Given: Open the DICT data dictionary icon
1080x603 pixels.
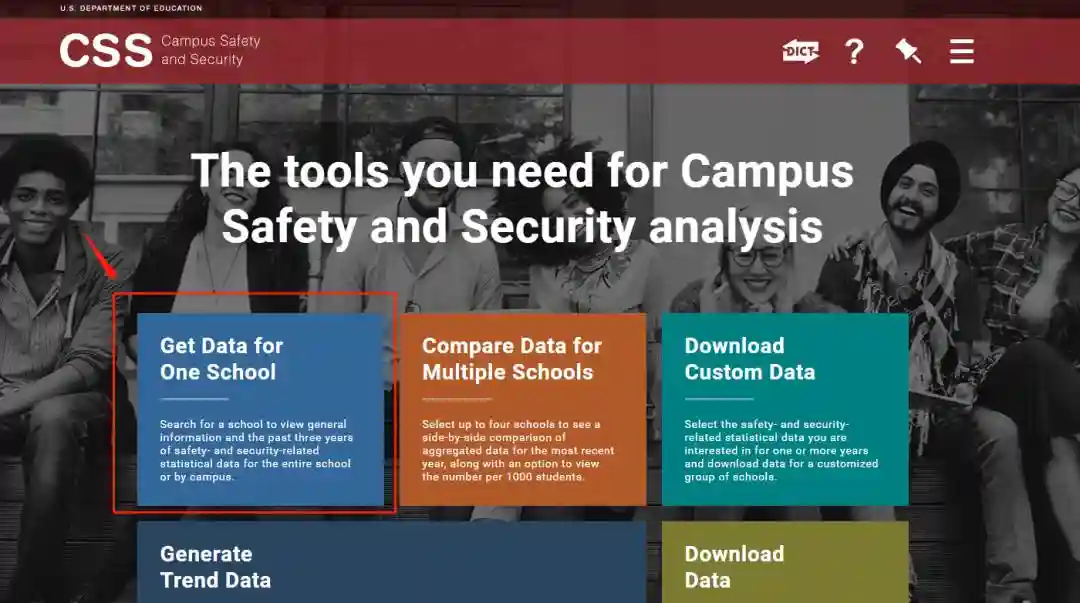Looking at the screenshot, I should (x=800, y=51).
